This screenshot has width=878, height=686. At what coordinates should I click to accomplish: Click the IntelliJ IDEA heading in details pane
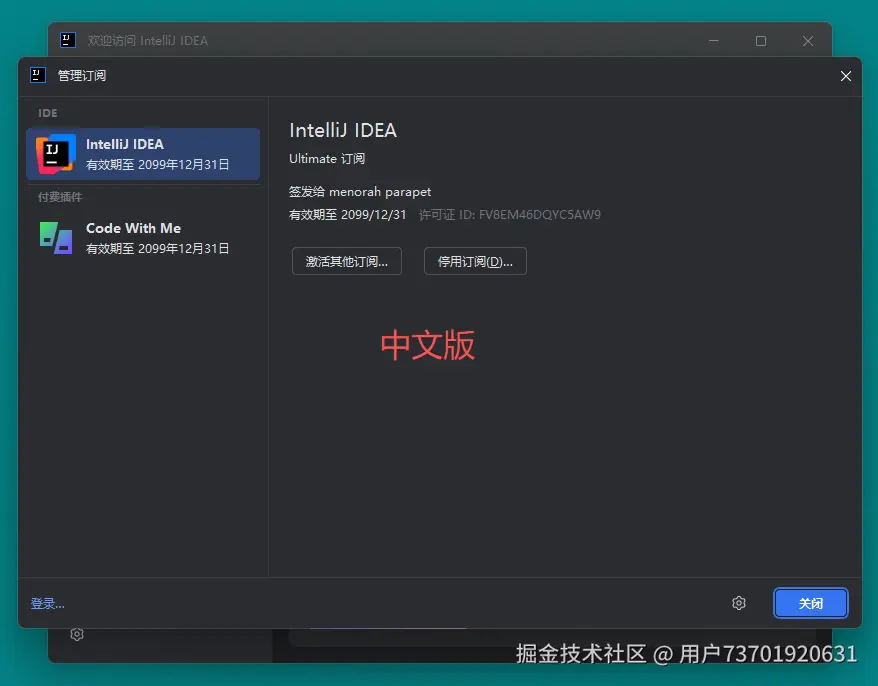(x=343, y=130)
